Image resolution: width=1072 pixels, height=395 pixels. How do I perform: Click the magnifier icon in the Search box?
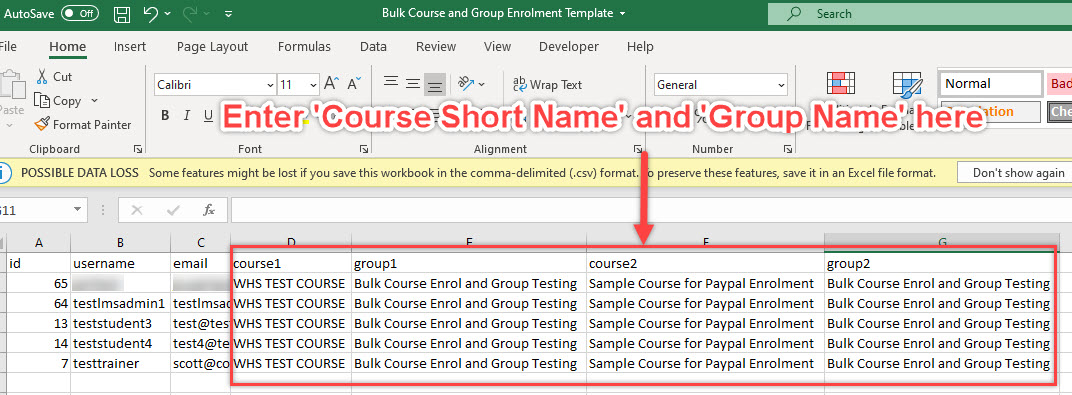[x=794, y=14]
